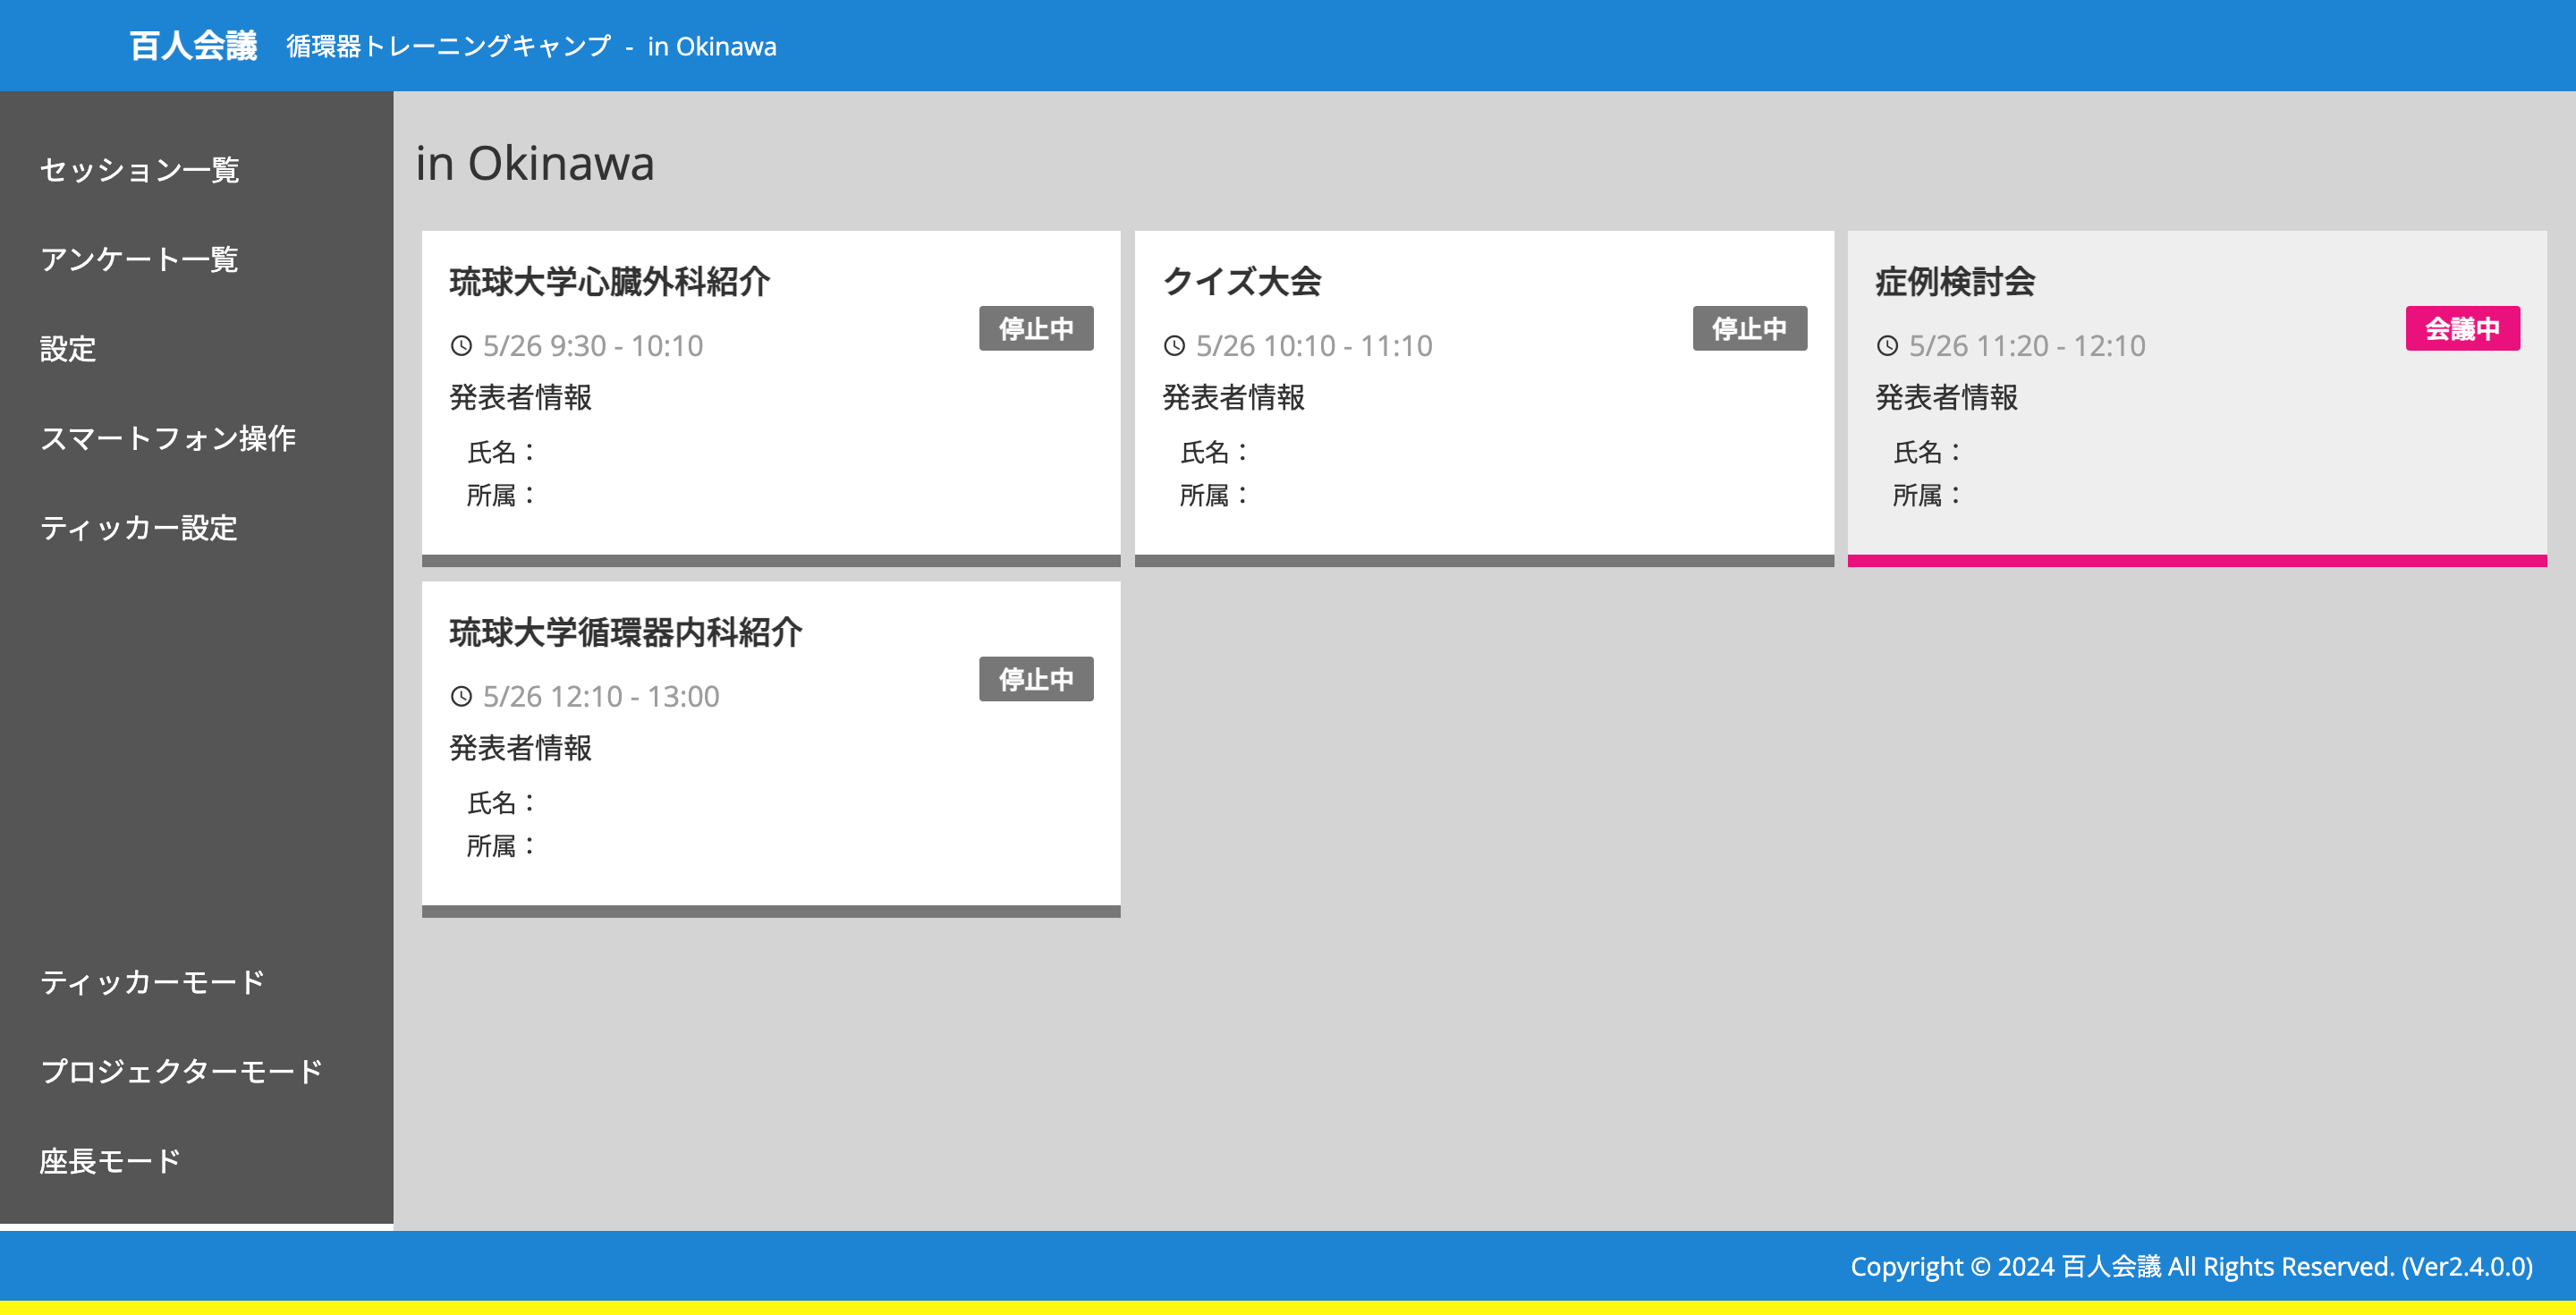The height and width of the screenshot is (1315, 2576).
Task: Switch to ティッカーモード
Action: click(x=152, y=982)
